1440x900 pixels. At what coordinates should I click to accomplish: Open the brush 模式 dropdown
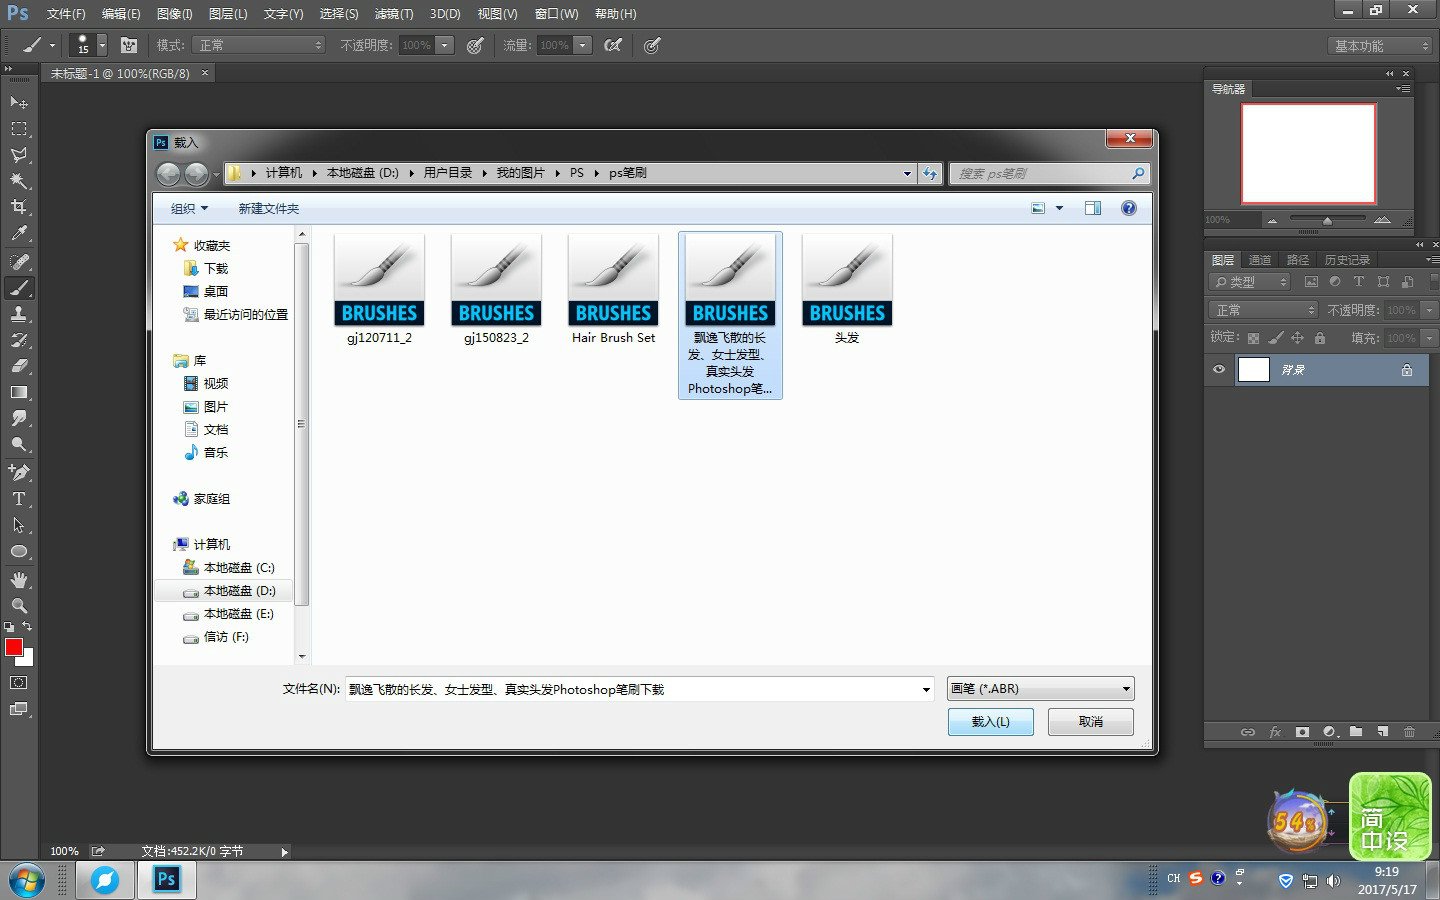(x=260, y=45)
